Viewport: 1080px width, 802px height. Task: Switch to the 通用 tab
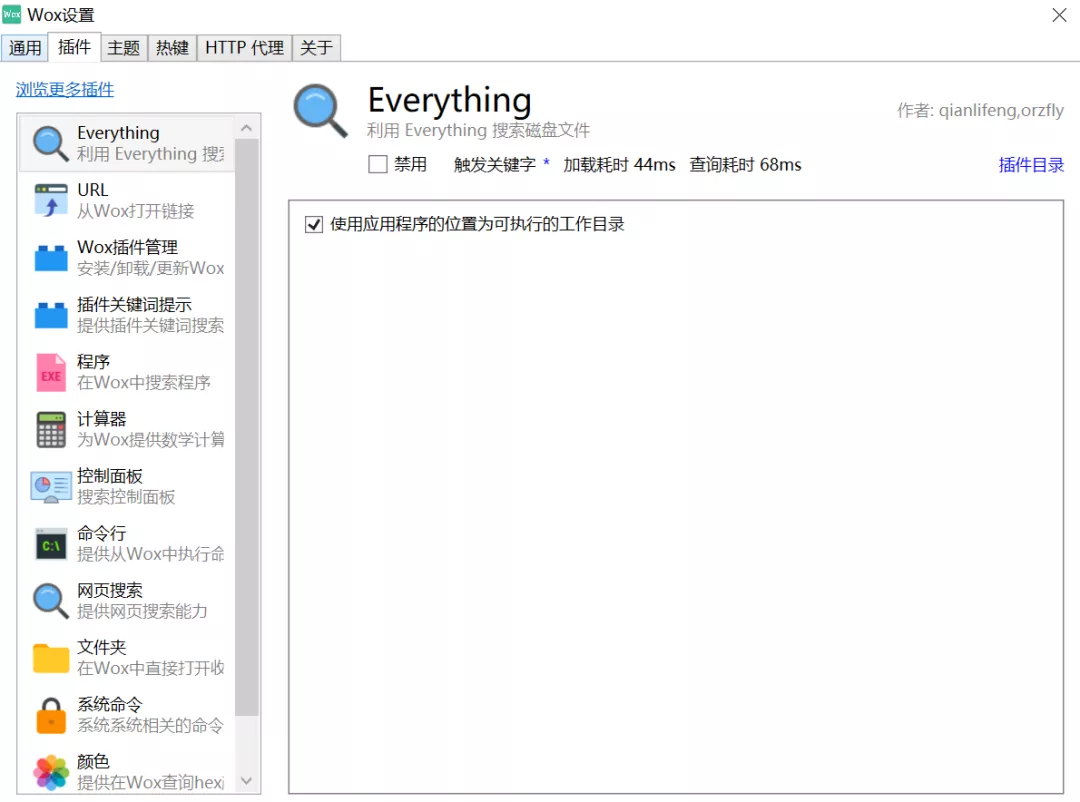(25, 48)
